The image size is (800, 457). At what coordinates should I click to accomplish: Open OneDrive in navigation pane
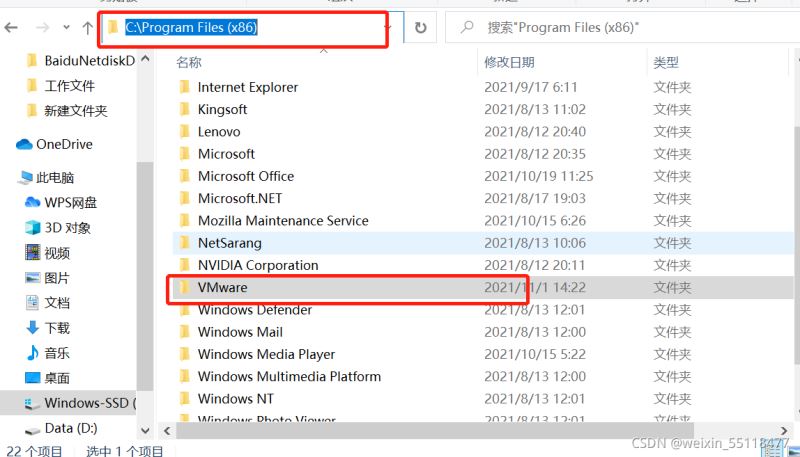[x=64, y=144]
